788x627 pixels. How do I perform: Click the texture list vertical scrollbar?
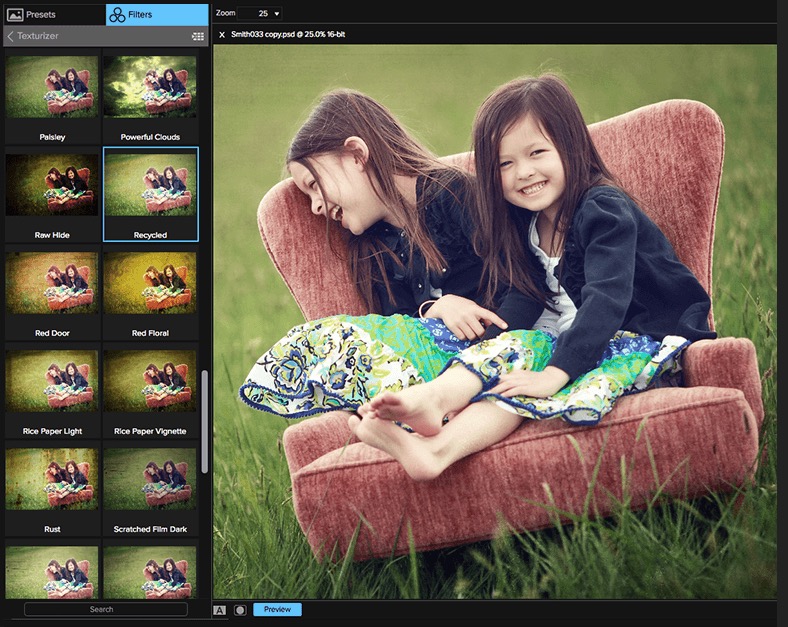click(205, 420)
